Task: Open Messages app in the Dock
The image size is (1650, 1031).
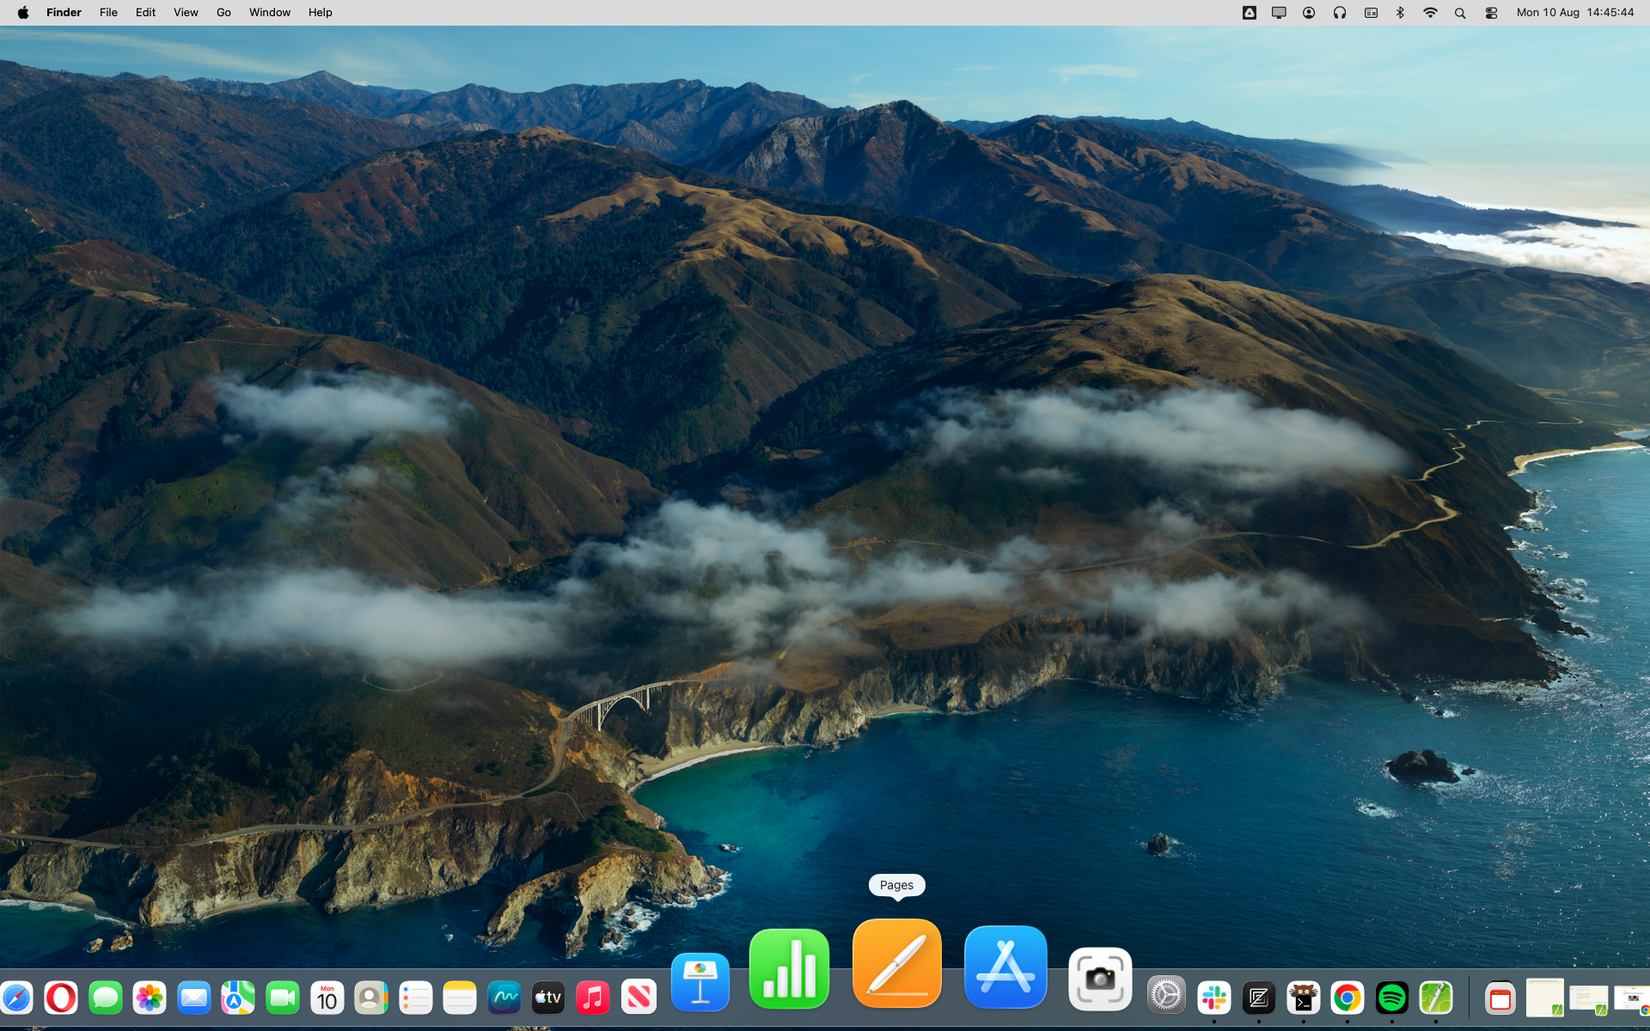Action: [x=105, y=997]
